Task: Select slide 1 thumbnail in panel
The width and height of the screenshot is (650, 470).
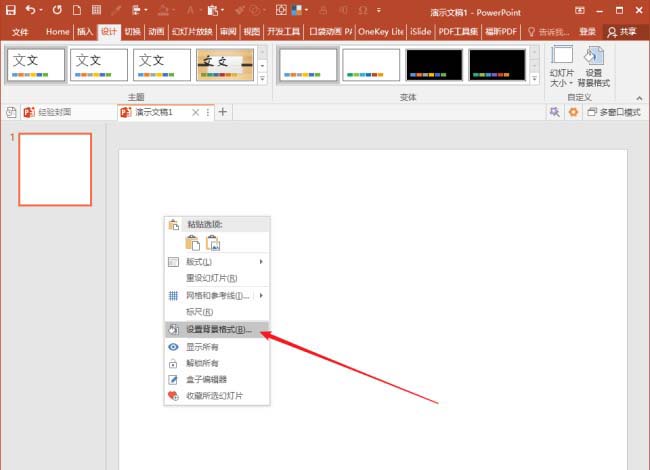Action: tap(55, 169)
